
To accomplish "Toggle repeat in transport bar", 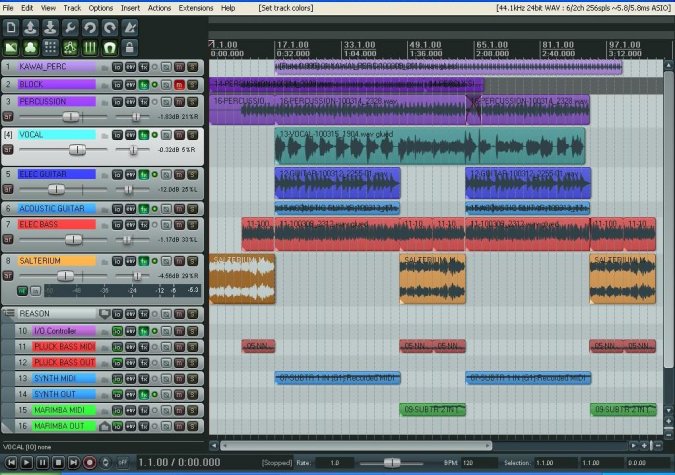I will point(105,463).
